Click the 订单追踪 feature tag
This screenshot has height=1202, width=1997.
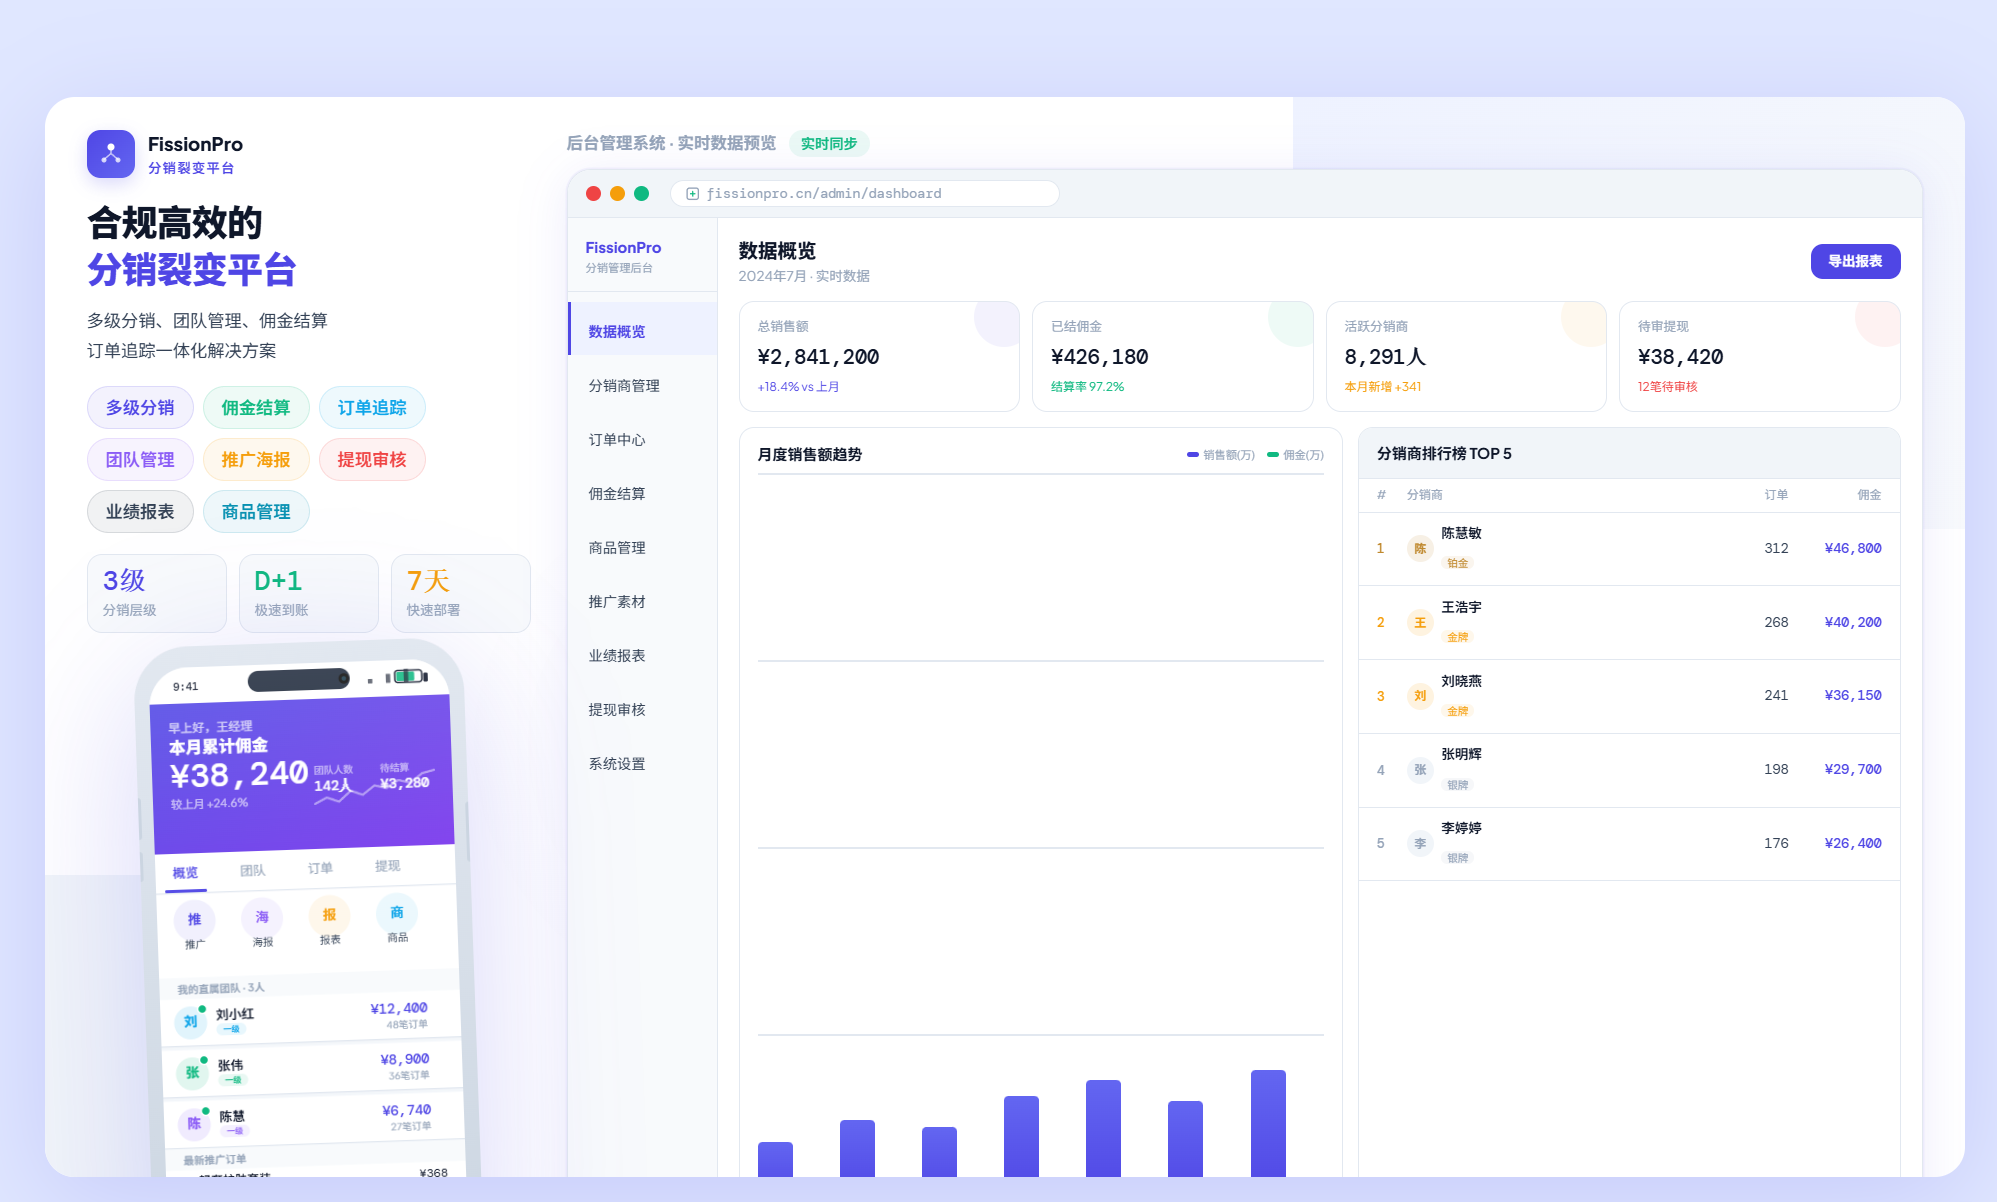click(372, 407)
